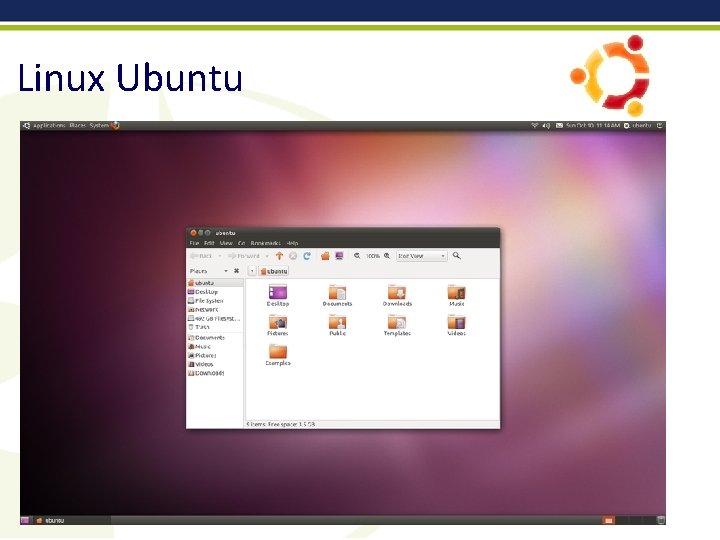Open the Examples folder icon
This screenshot has width=720, height=540.
pyautogui.click(x=278, y=352)
